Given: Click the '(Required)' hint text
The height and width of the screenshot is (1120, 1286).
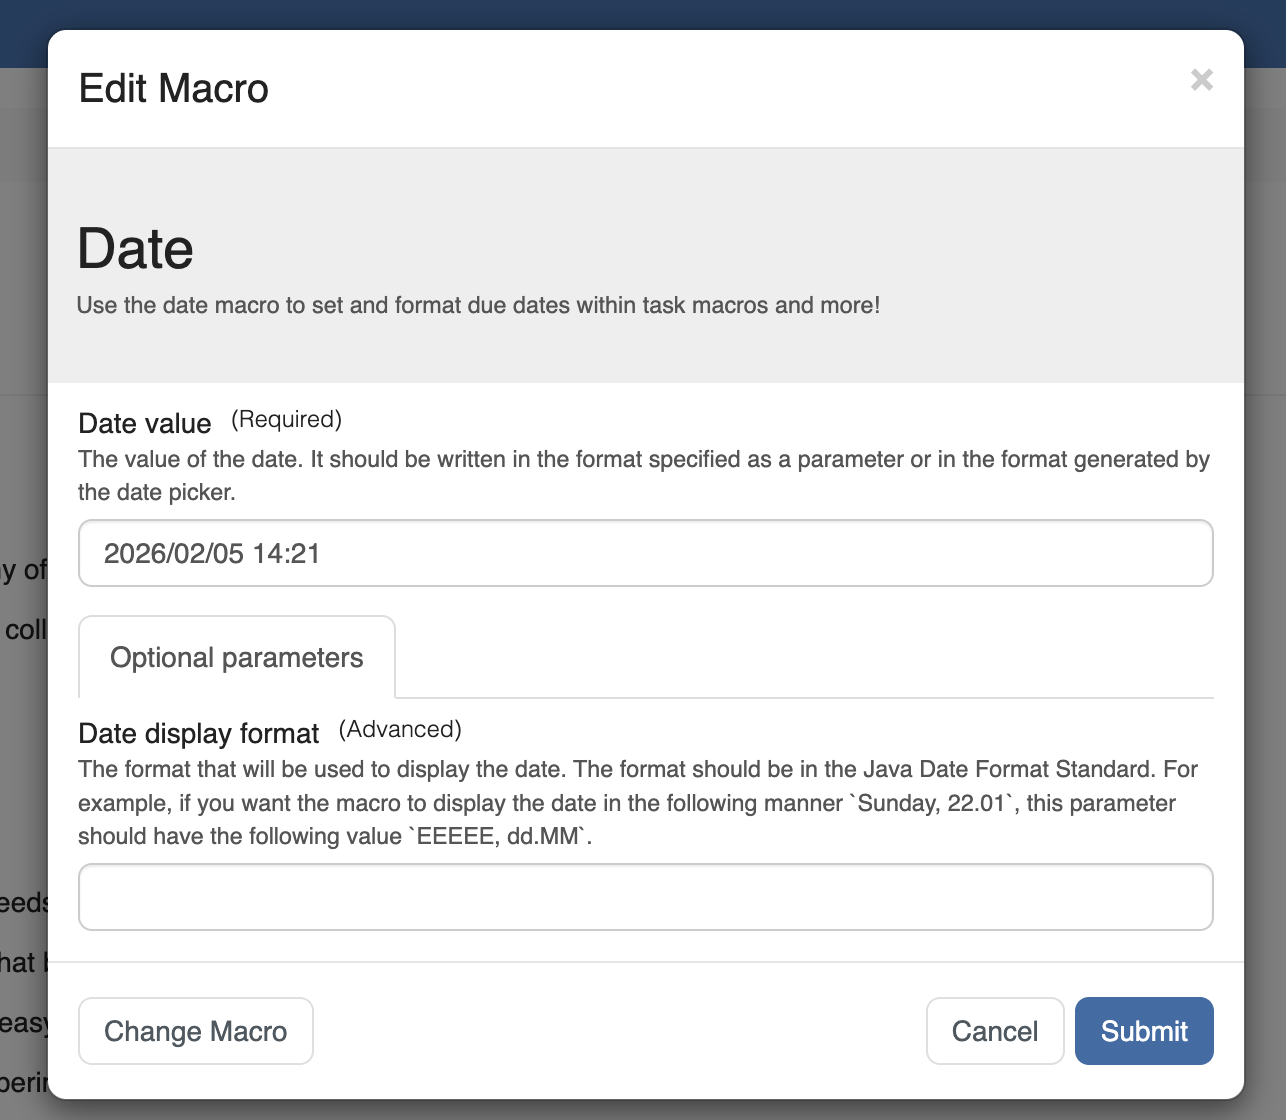Looking at the screenshot, I should pyautogui.click(x=286, y=419).
